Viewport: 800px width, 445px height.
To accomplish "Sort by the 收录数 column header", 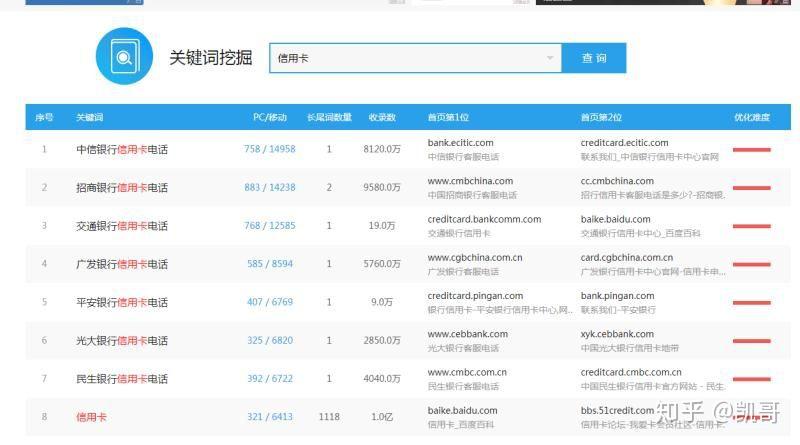I will 382,117.
